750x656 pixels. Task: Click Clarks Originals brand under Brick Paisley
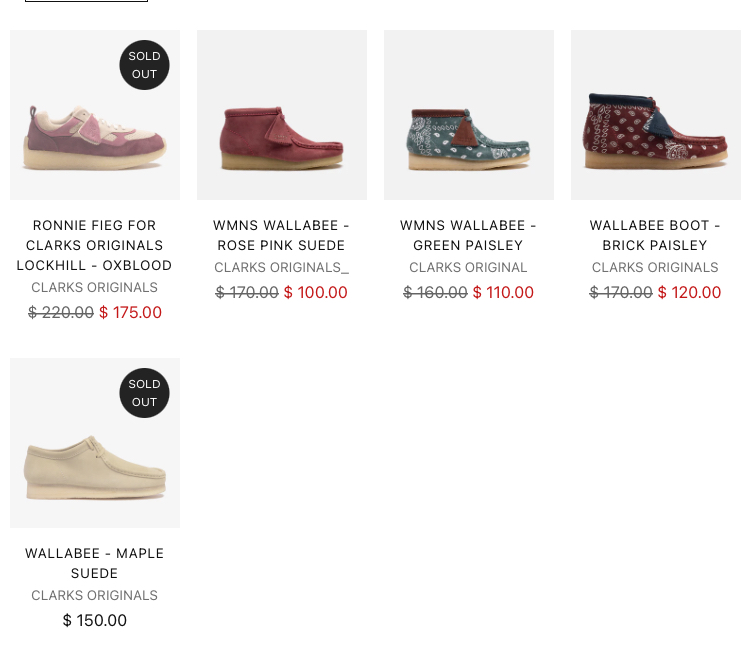click(x=655, y=267)
